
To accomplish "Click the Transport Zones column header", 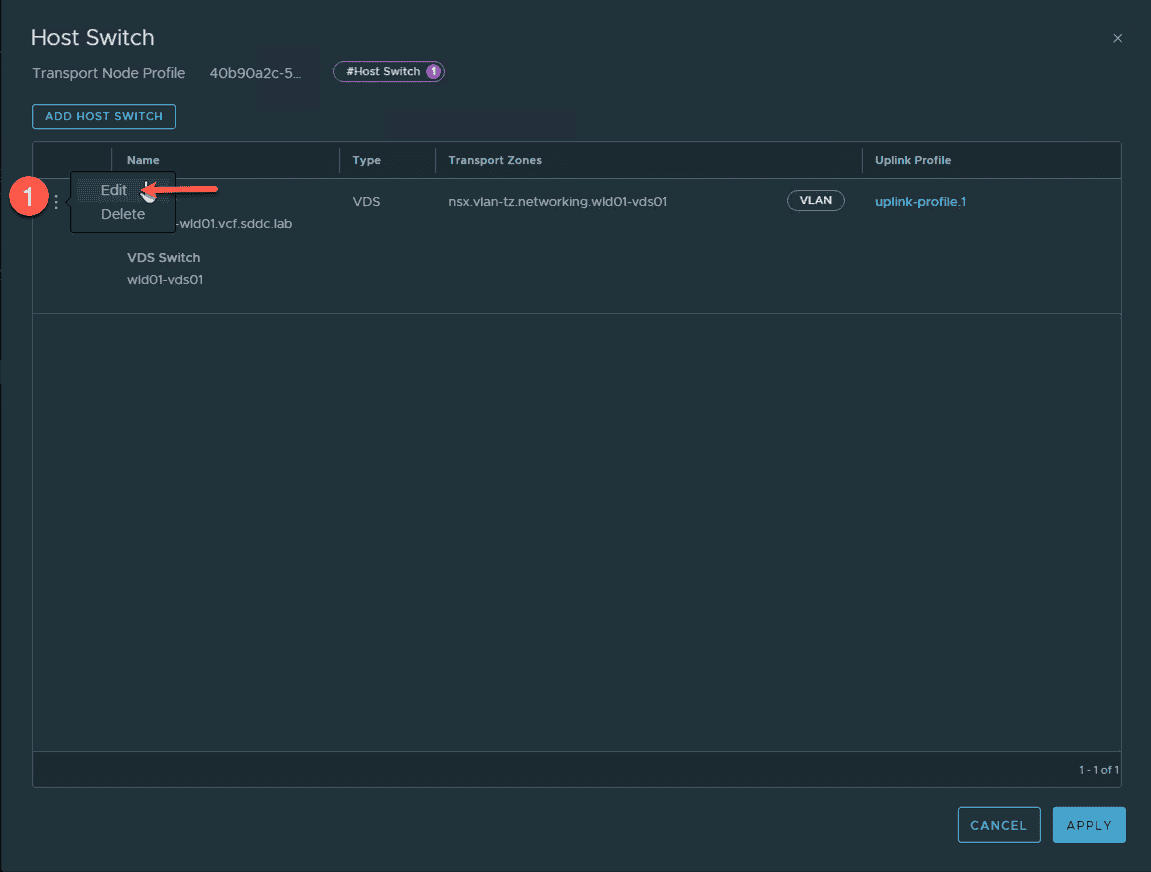I will pyautogui.click(x=494, y=160).
